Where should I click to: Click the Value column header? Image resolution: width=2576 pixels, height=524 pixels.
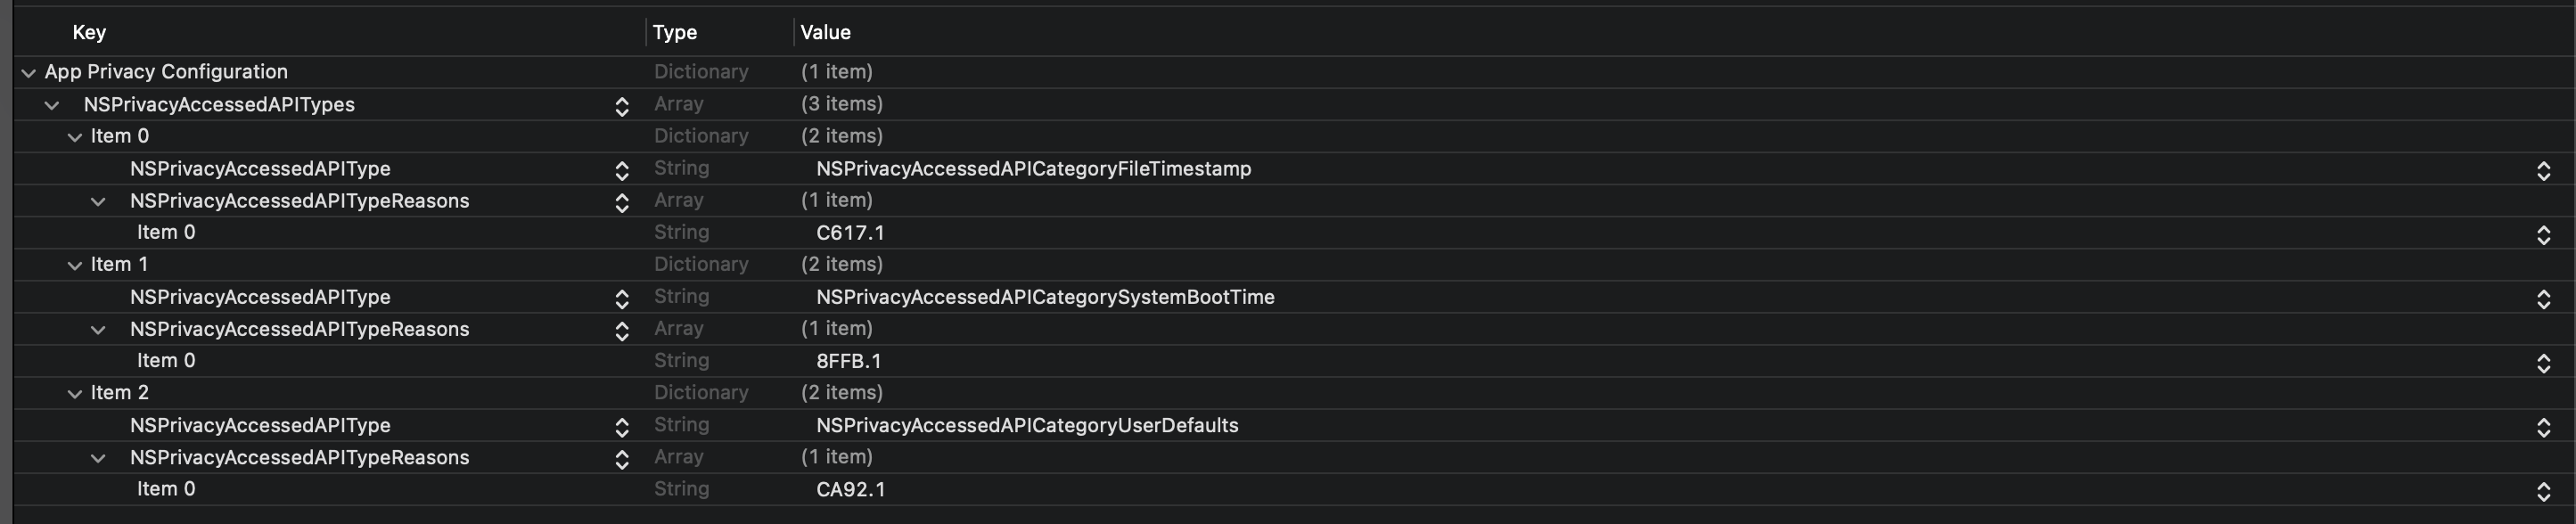825,32
